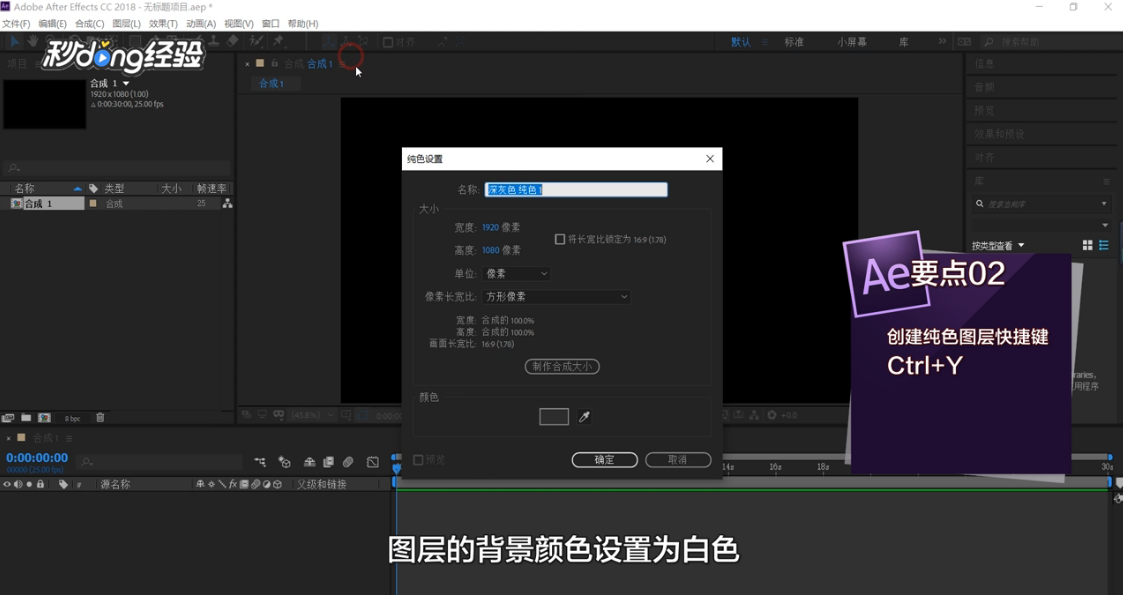Viewport: 1123px width, 595px height.
Task: Open the 编辑(E) menu
Action: coord(52,24)
